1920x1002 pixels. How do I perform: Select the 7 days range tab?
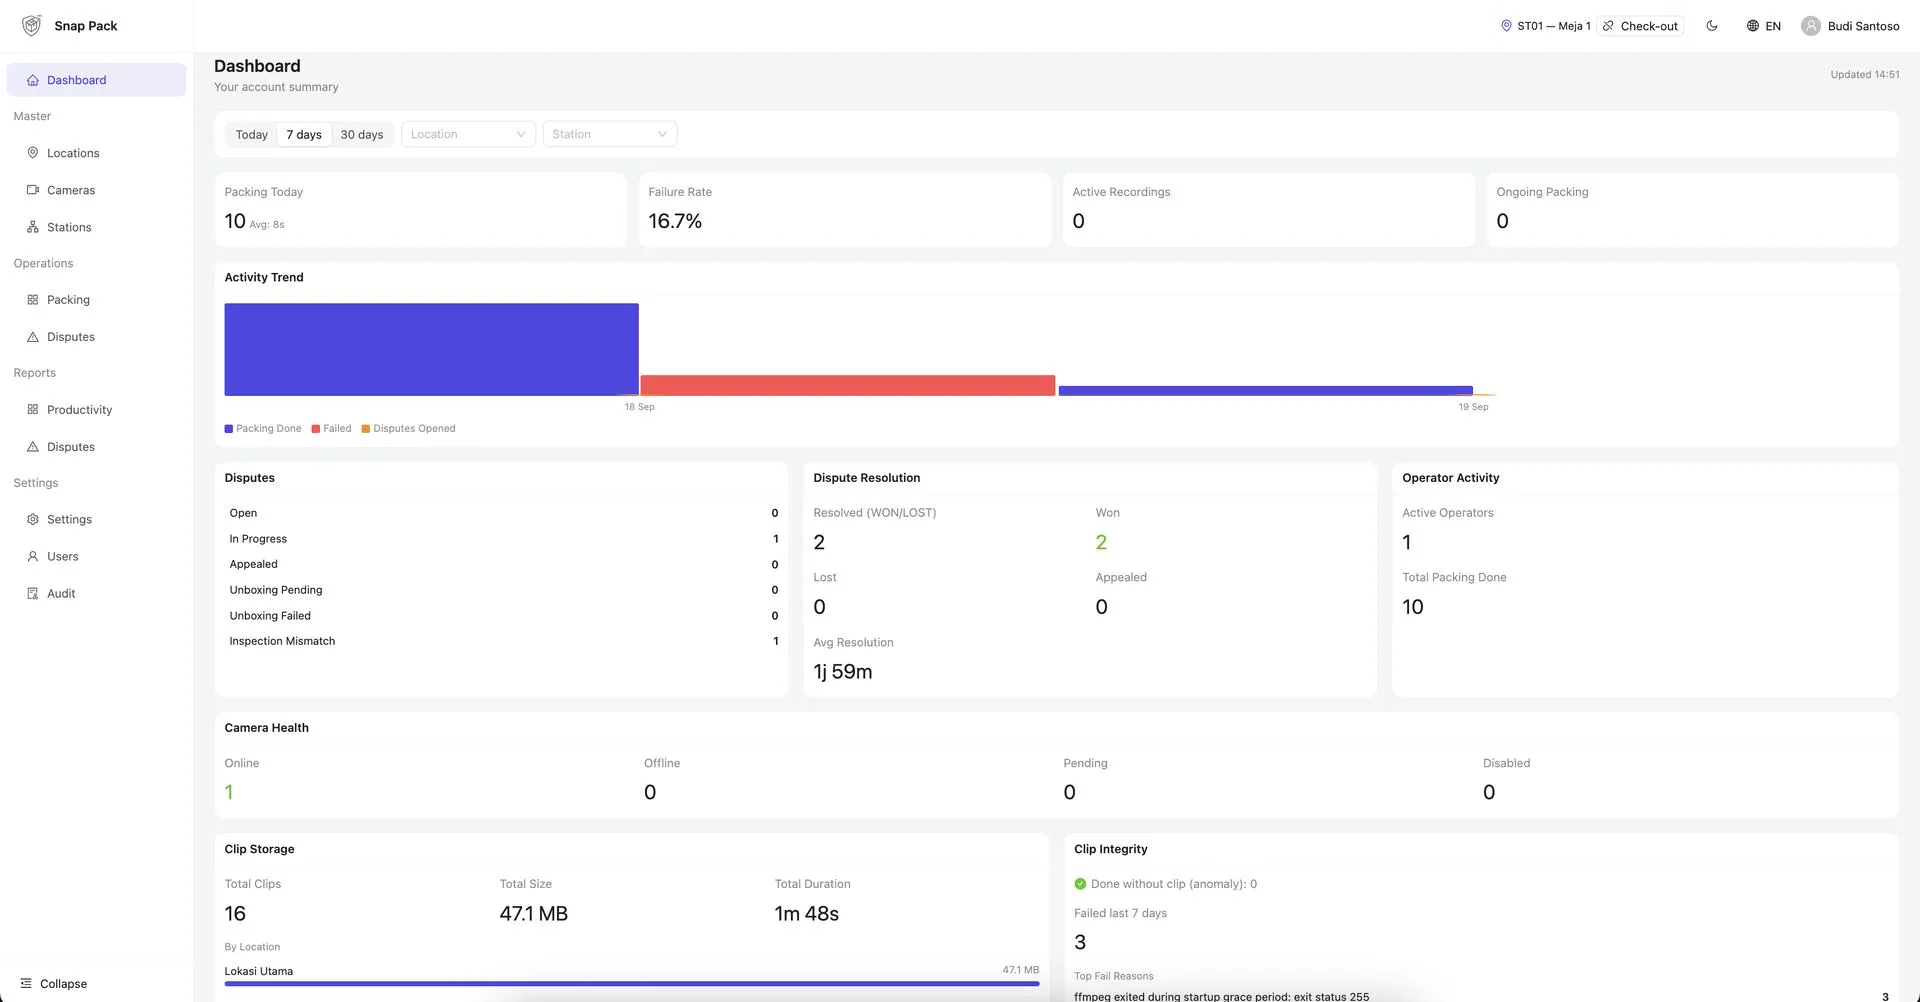coord(304,134)
